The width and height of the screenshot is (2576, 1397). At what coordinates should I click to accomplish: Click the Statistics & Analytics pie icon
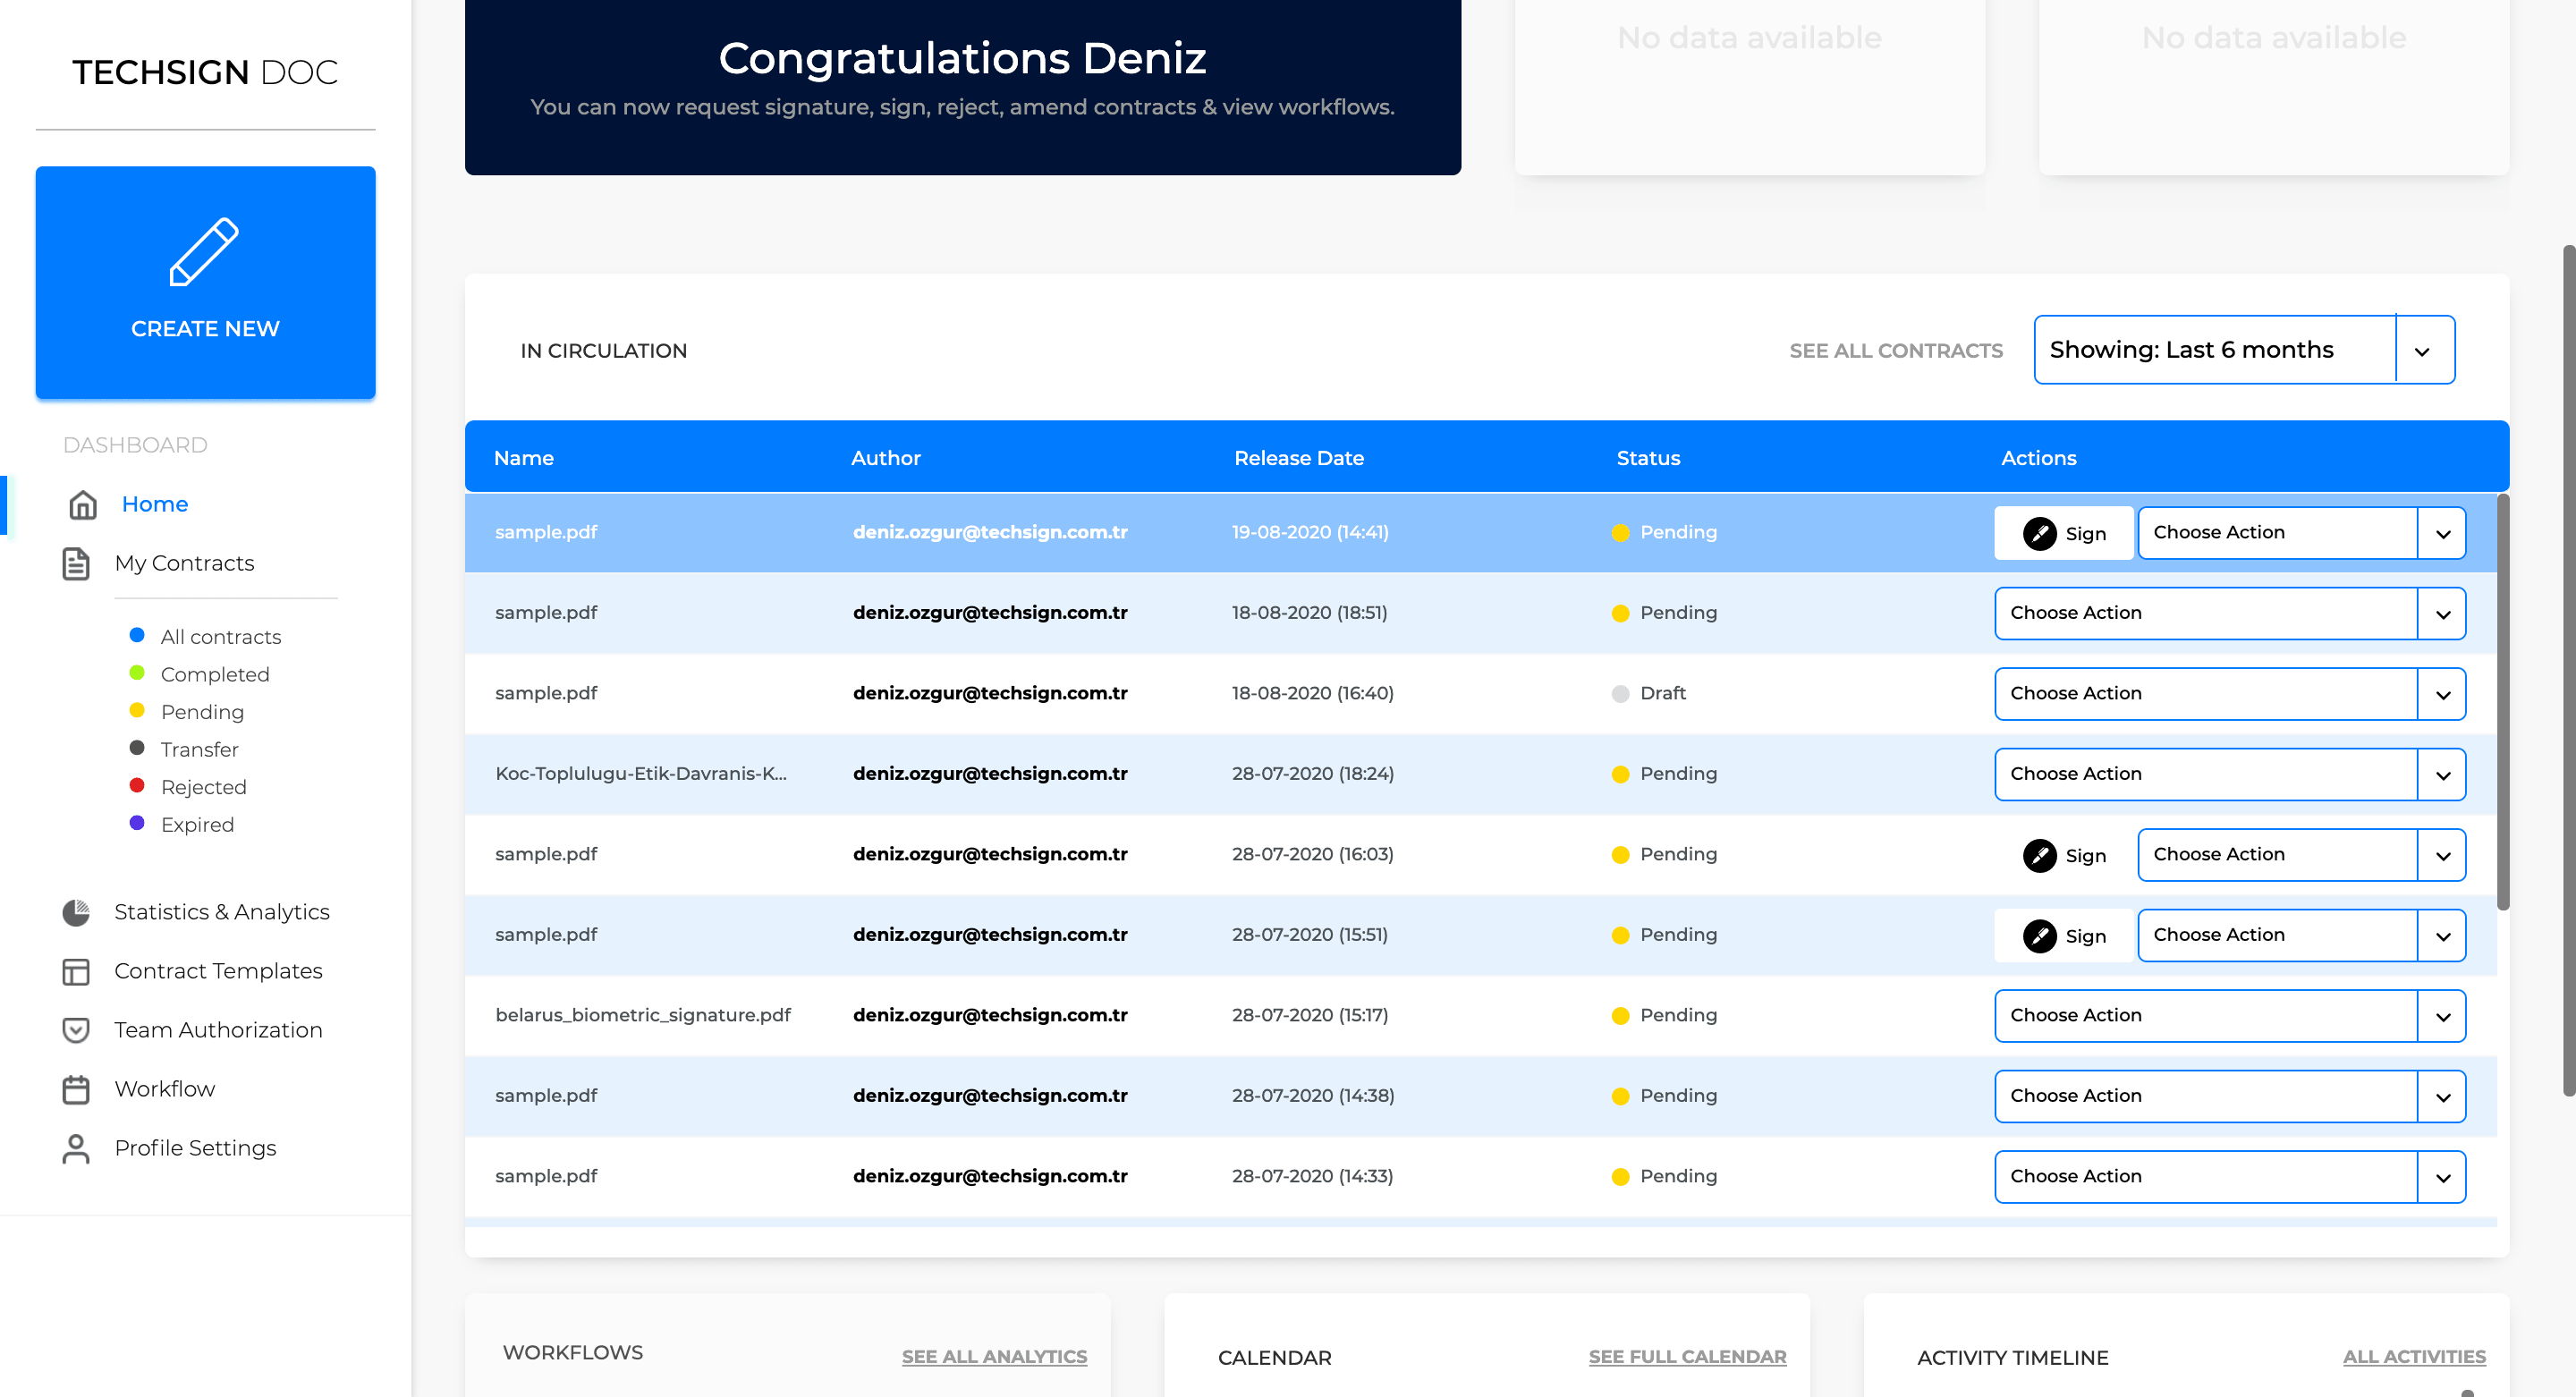[76, 912]
